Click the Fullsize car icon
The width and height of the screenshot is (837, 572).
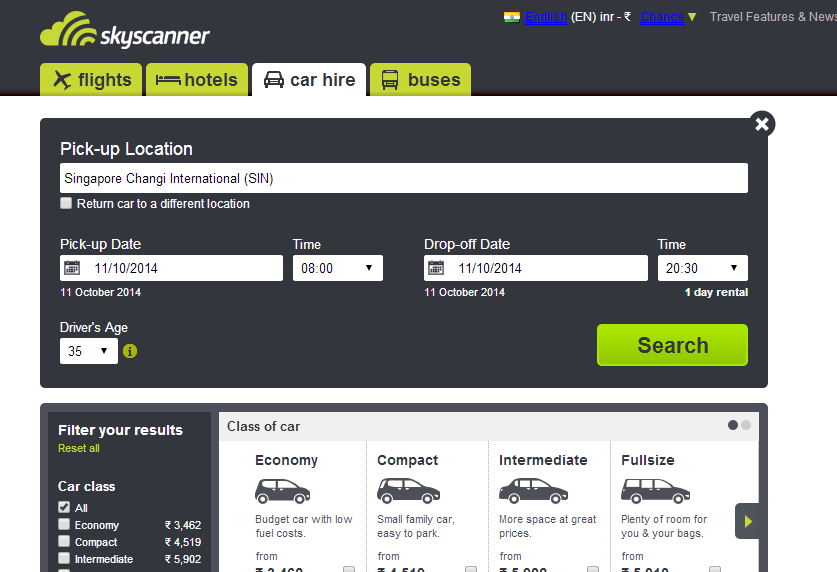(x=656, y=491)
